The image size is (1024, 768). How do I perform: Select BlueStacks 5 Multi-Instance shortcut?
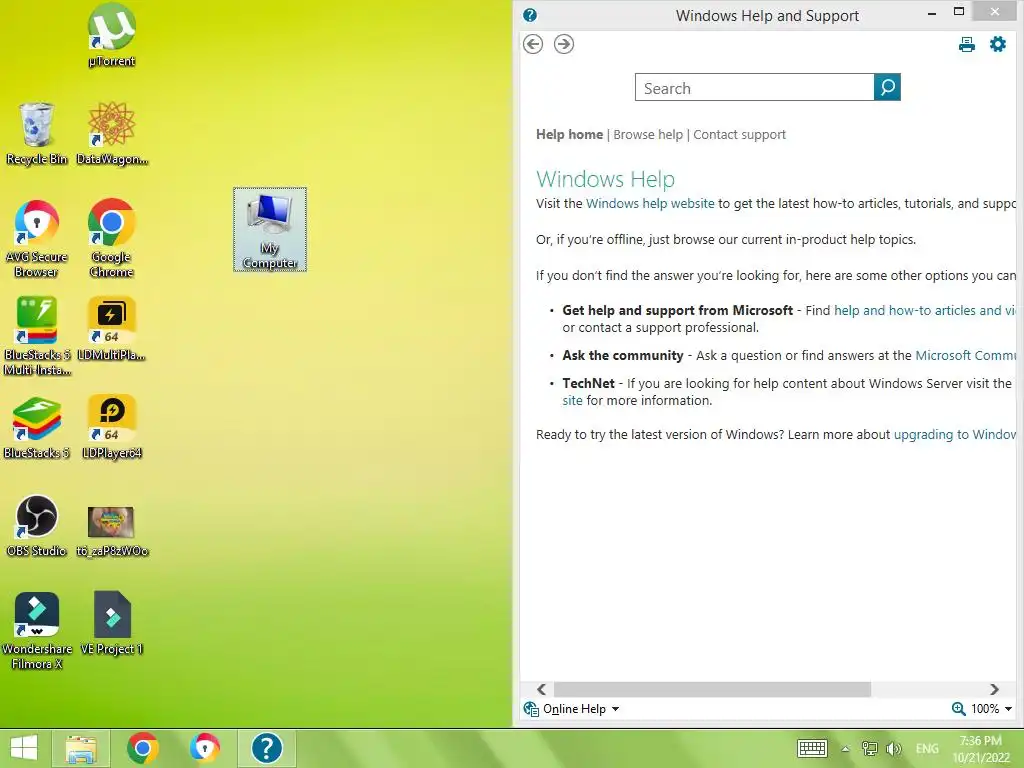click(37, 336)
